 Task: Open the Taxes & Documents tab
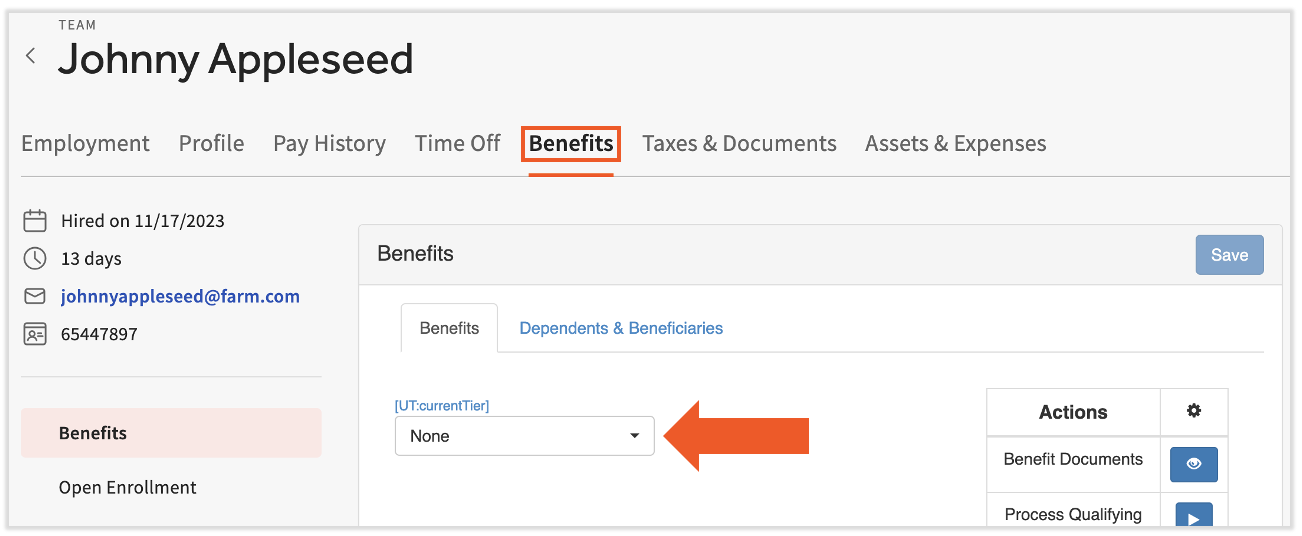(x=739, y=144)
